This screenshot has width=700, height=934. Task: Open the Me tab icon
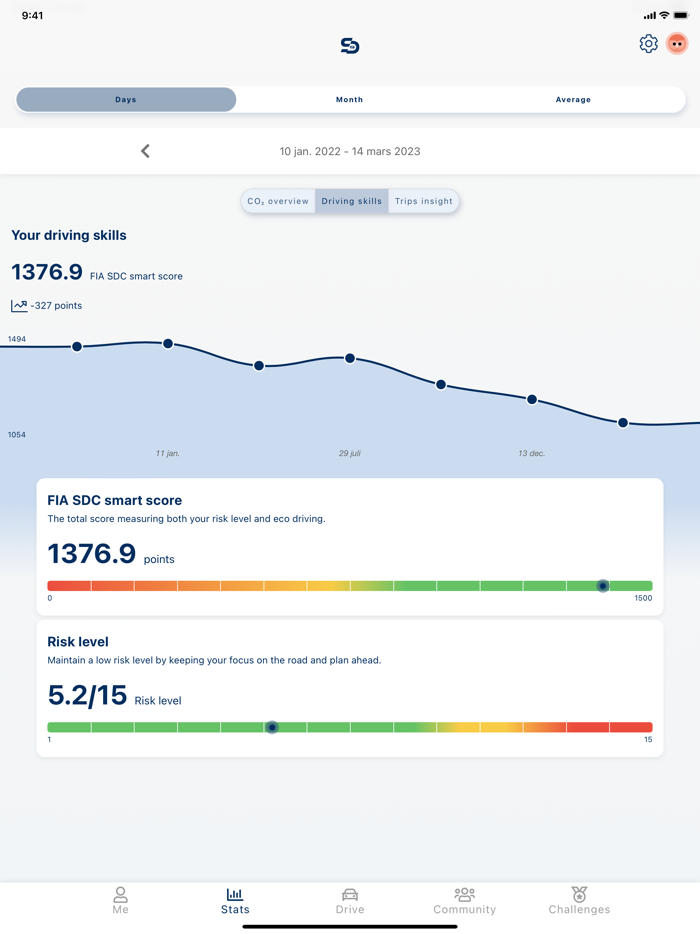(x=120, y=894)
